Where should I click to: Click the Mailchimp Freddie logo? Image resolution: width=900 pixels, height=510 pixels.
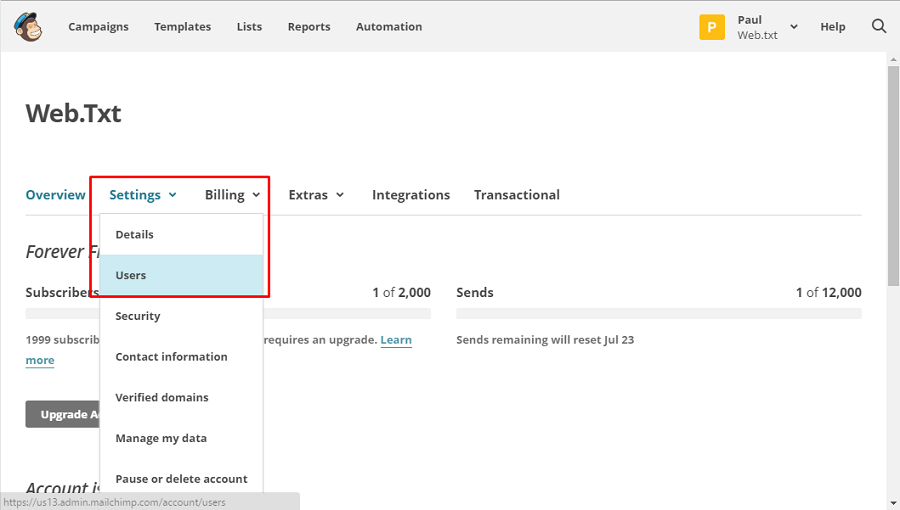28,26
